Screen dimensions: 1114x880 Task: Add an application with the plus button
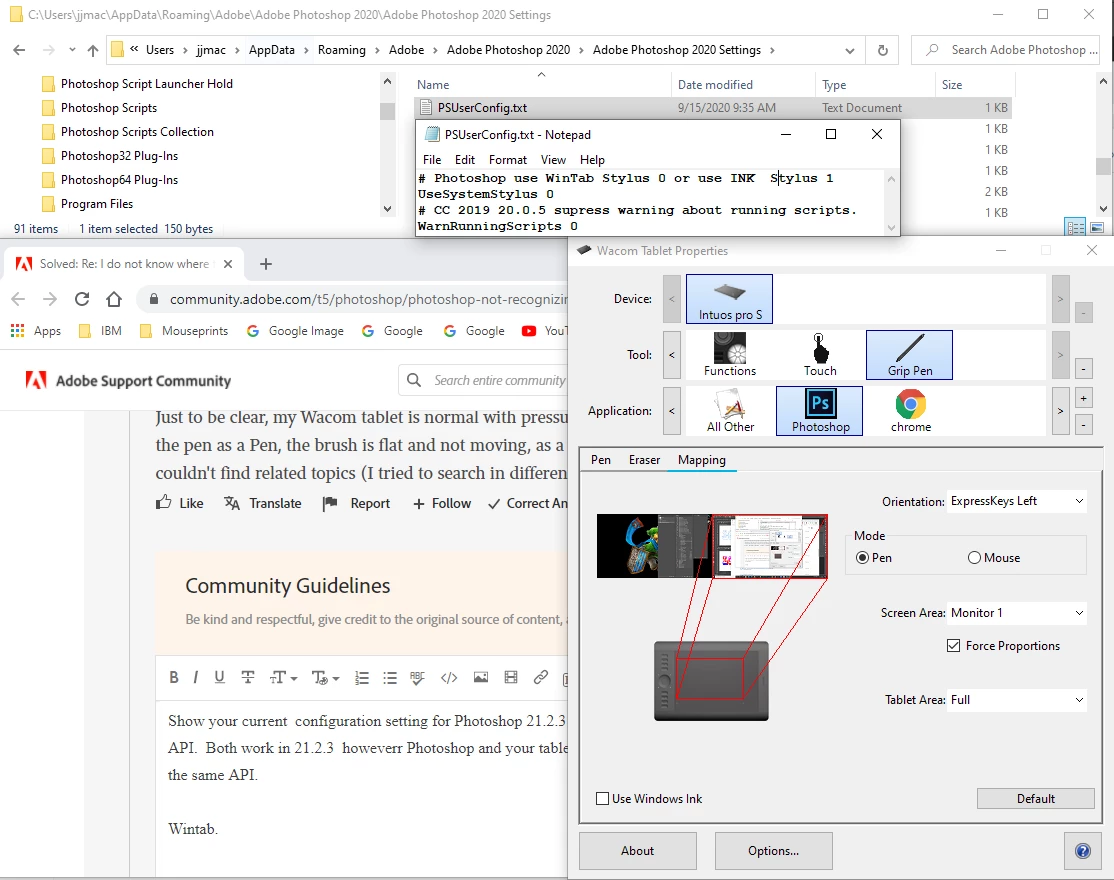click(1083, 398)
